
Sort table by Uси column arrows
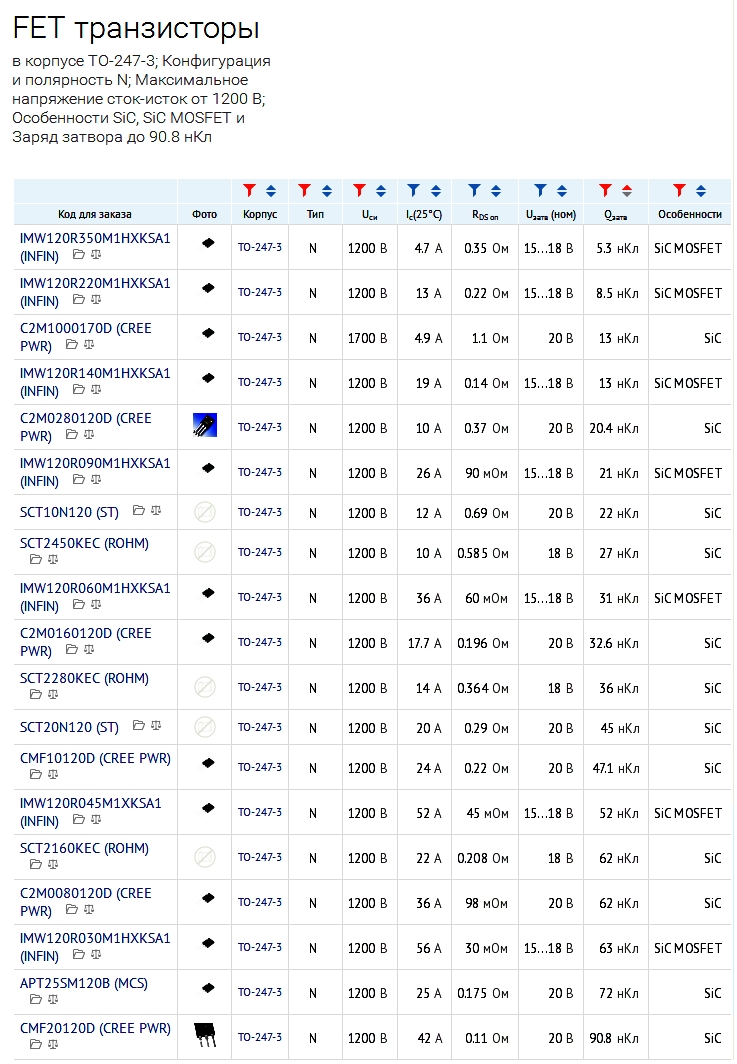point(381,191)
